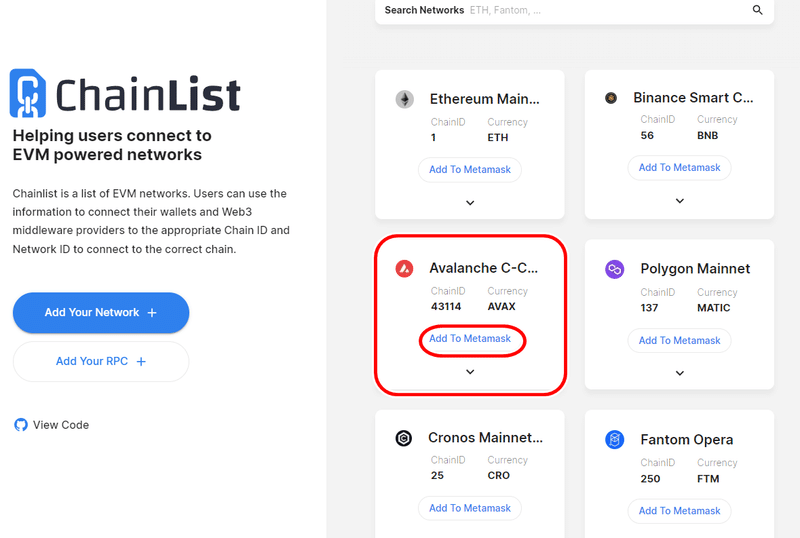Click the Add Your Network button
Viewport: 800px width, 538px height.
(x=101, y=312)
